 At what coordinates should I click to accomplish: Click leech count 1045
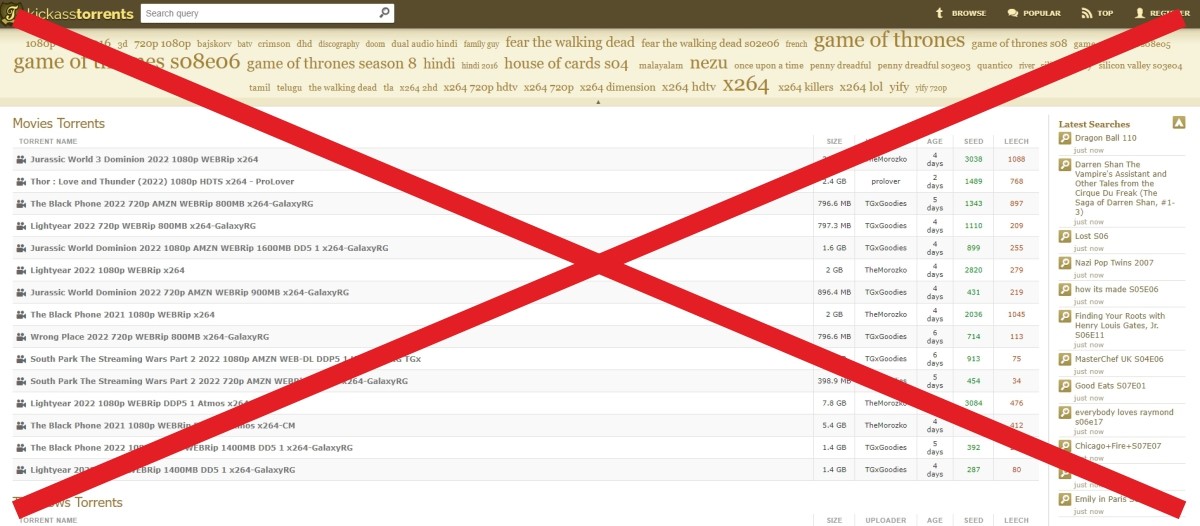pyautogui.click(x=1017, y=314)
